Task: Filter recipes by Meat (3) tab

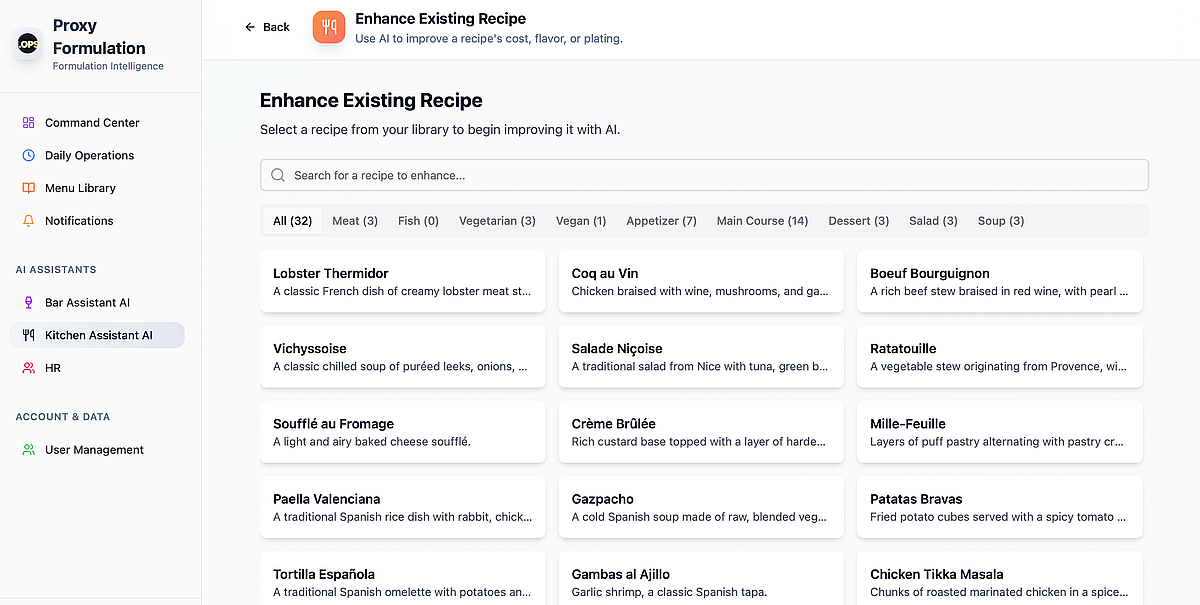Action: coord(355,221)
